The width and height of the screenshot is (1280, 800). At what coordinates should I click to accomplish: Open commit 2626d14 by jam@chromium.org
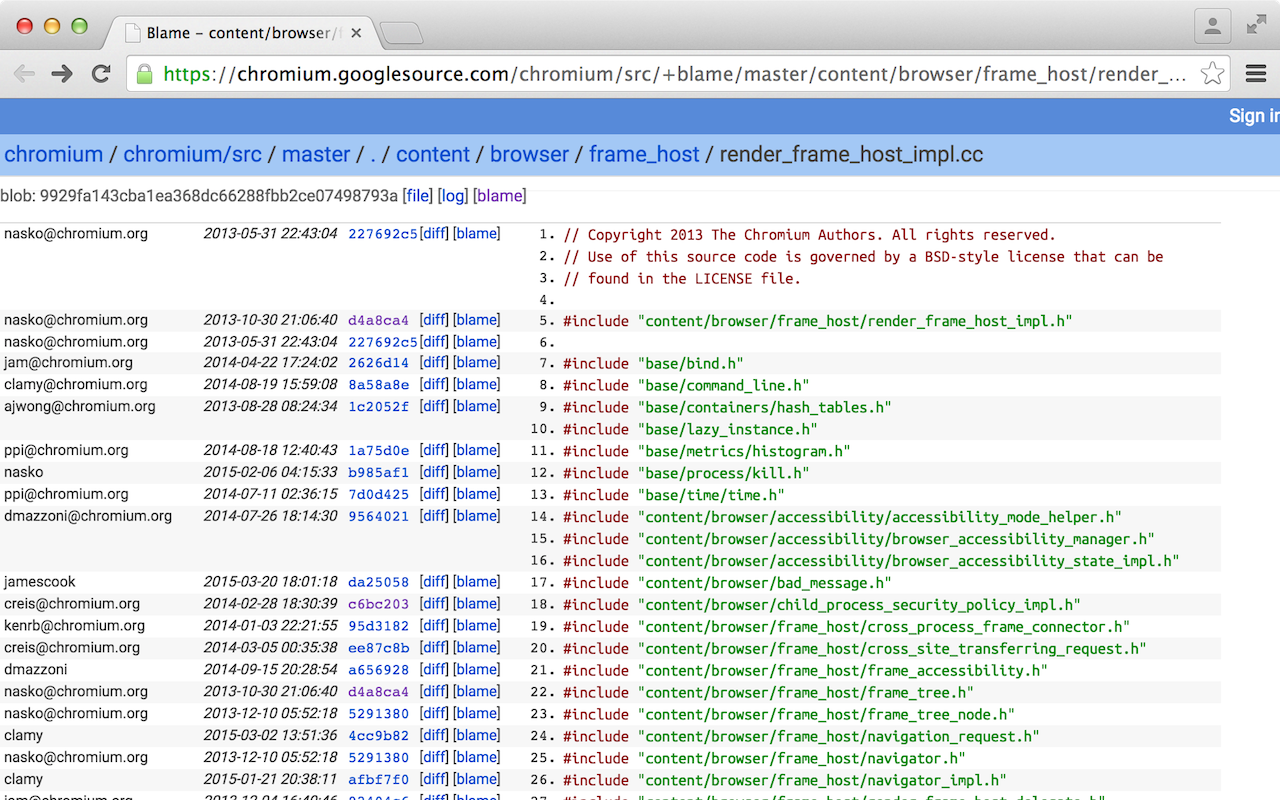378,363
